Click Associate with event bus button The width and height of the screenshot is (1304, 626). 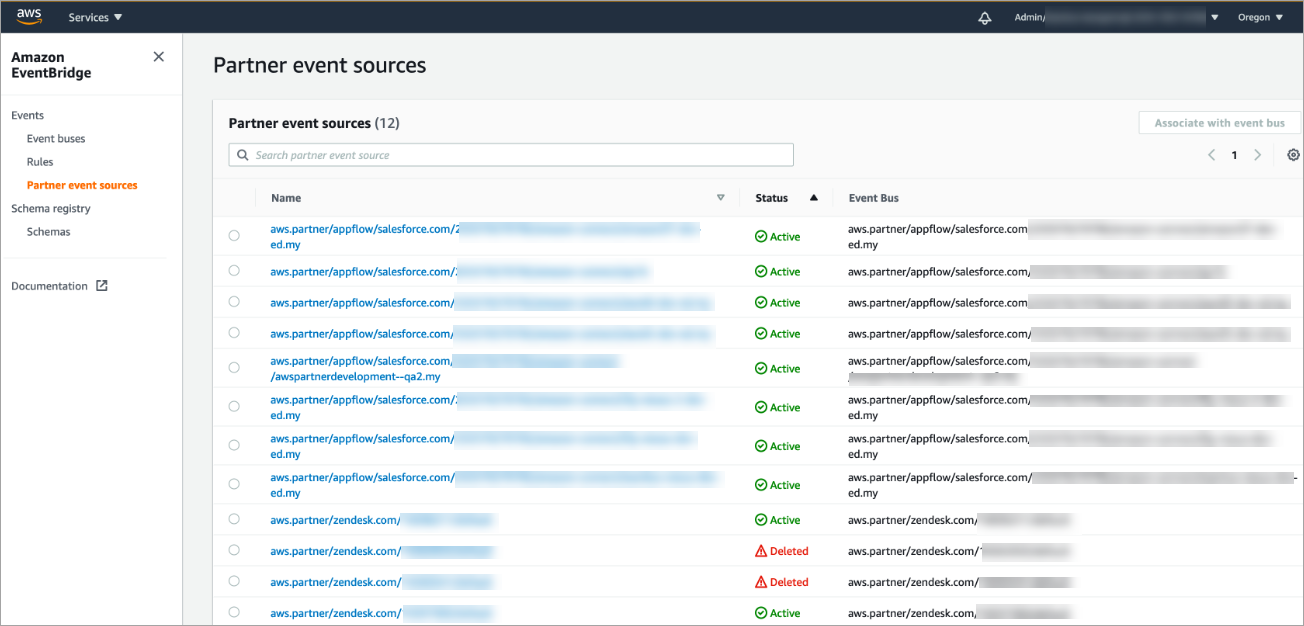(1219, 123)
